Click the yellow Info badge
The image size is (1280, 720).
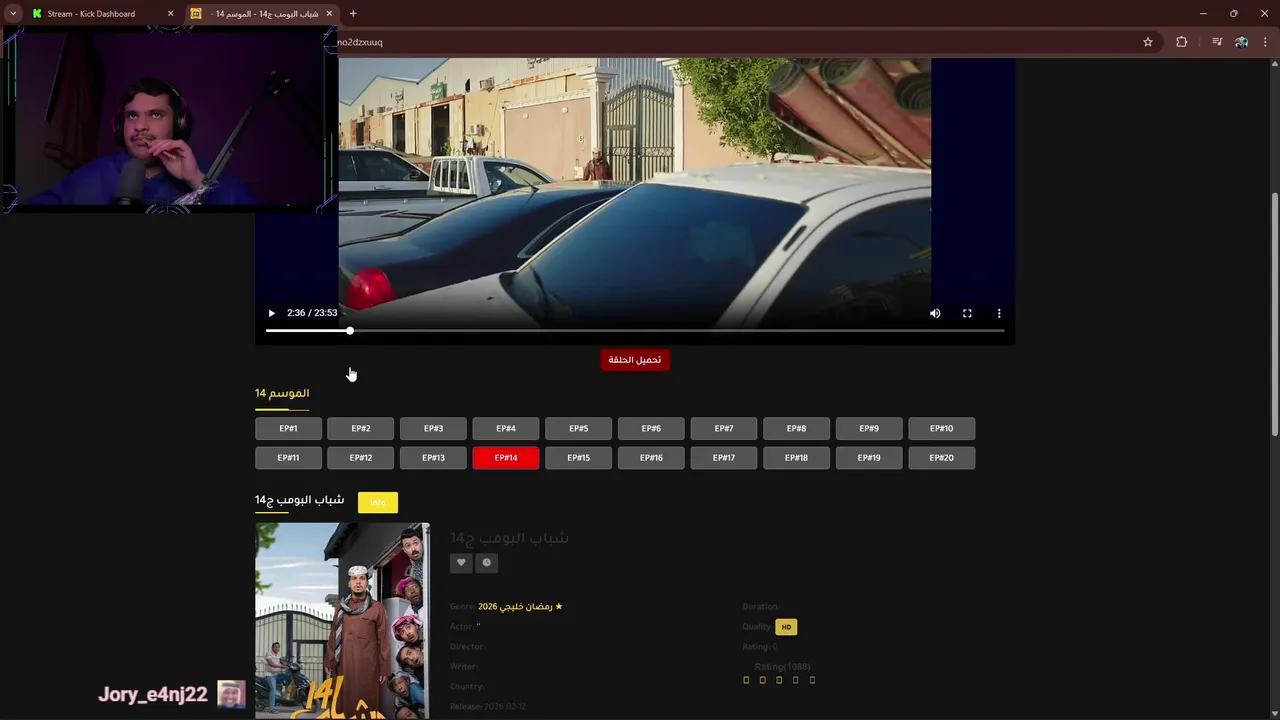pyautogui.click(x=378, y=503)
